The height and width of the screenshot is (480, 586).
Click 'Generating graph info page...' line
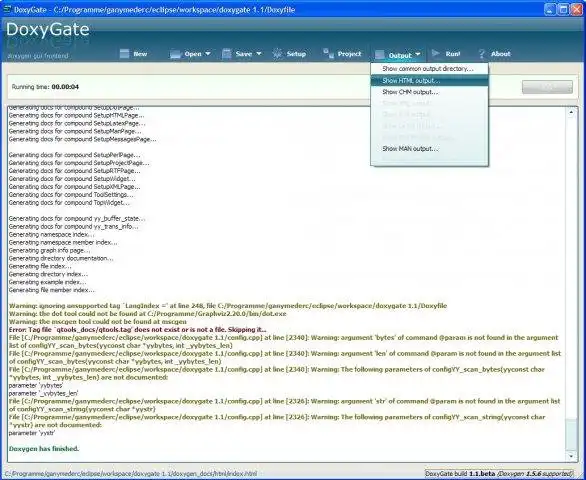point(49,250)
